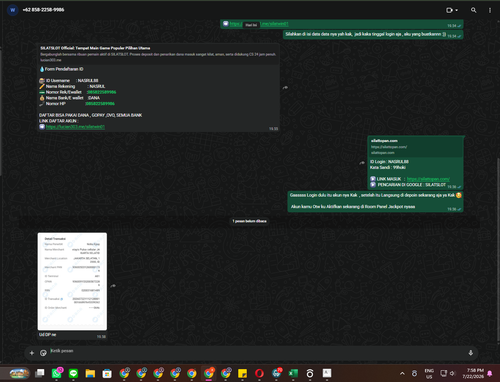This screenshot has width=500, height=382.
Task: Open contact info for +62 858-2258-9986
Action: tap(43, 10)
